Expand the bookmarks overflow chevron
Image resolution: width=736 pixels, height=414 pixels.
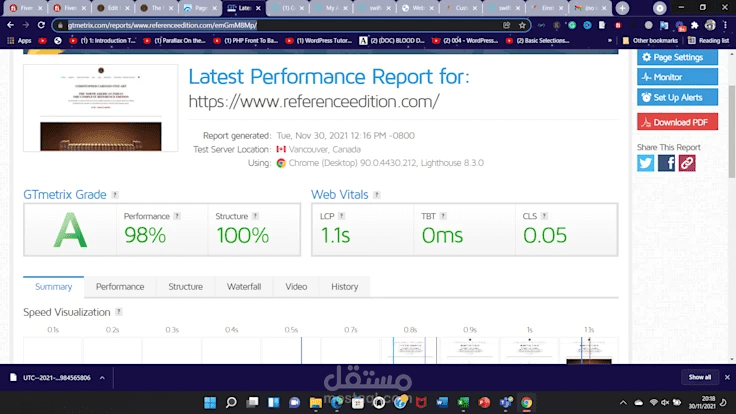(610, 41)
